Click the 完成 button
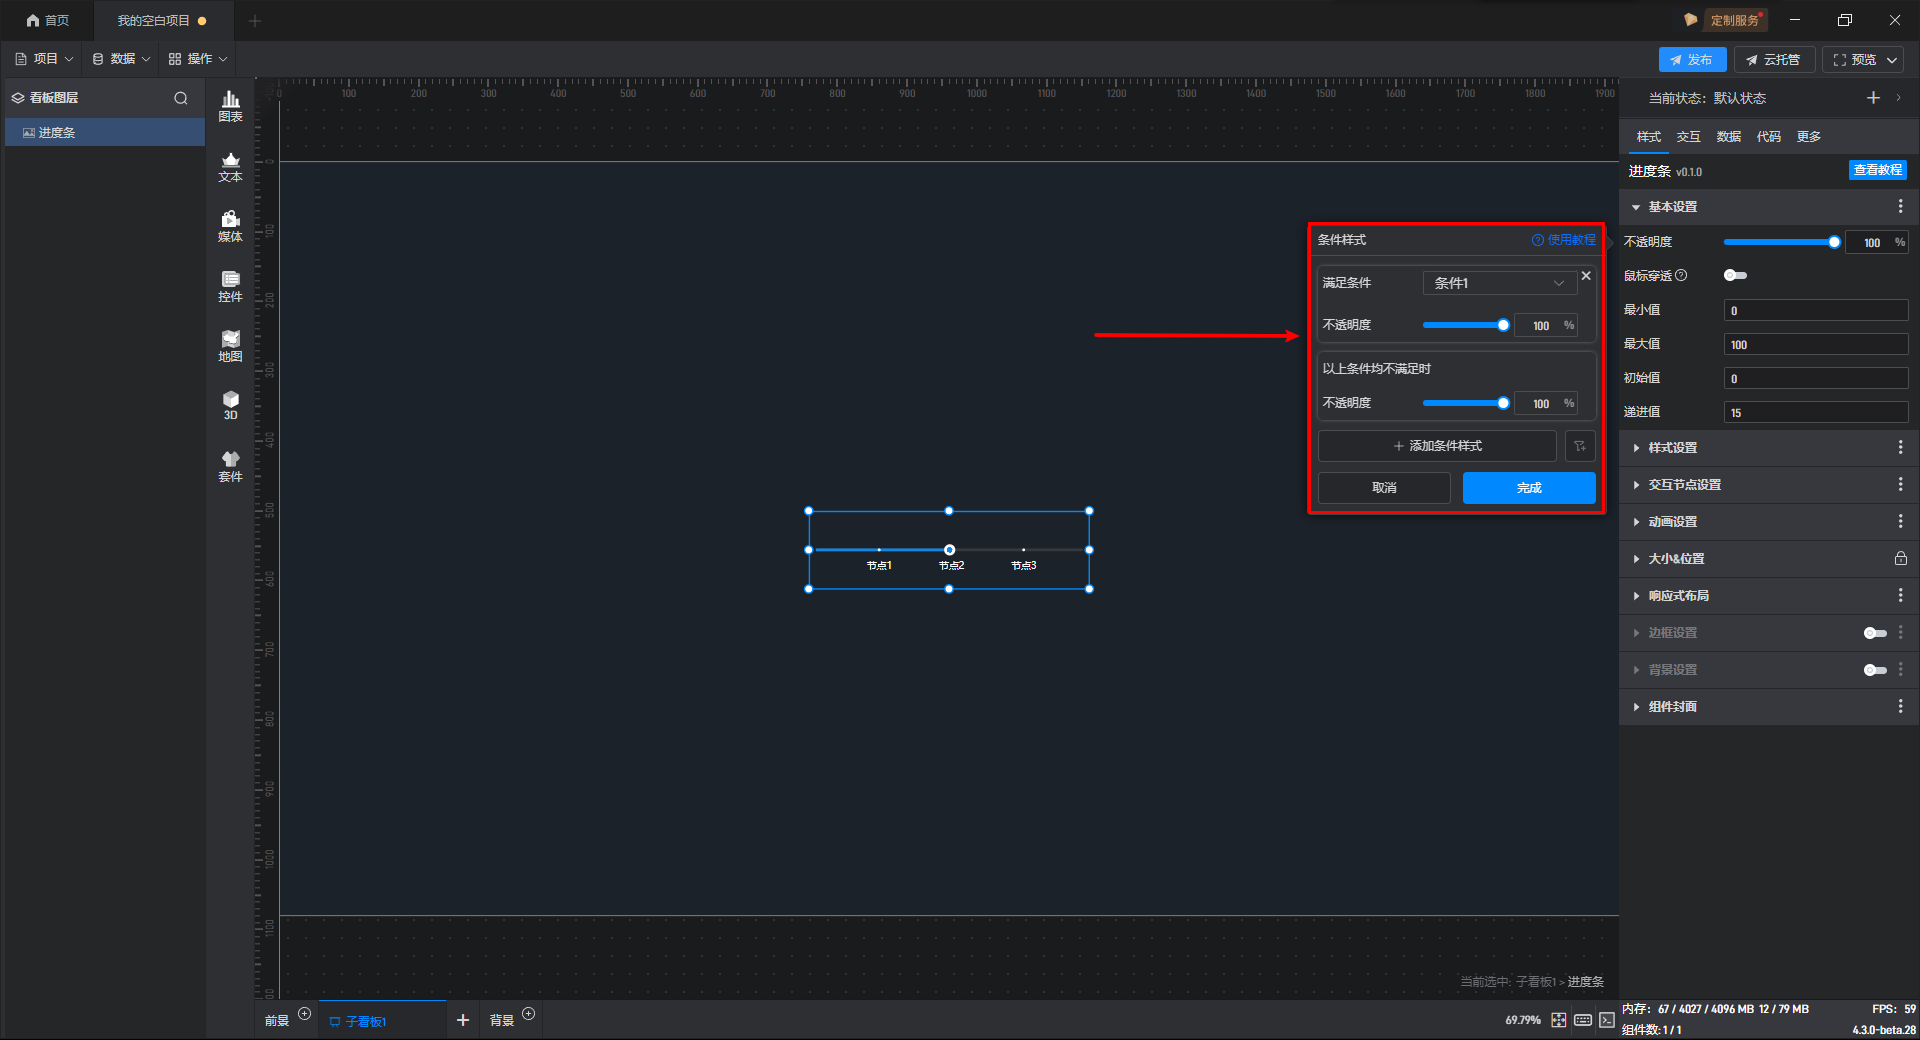The image size is (1920, 1040). click(1528, 488)
